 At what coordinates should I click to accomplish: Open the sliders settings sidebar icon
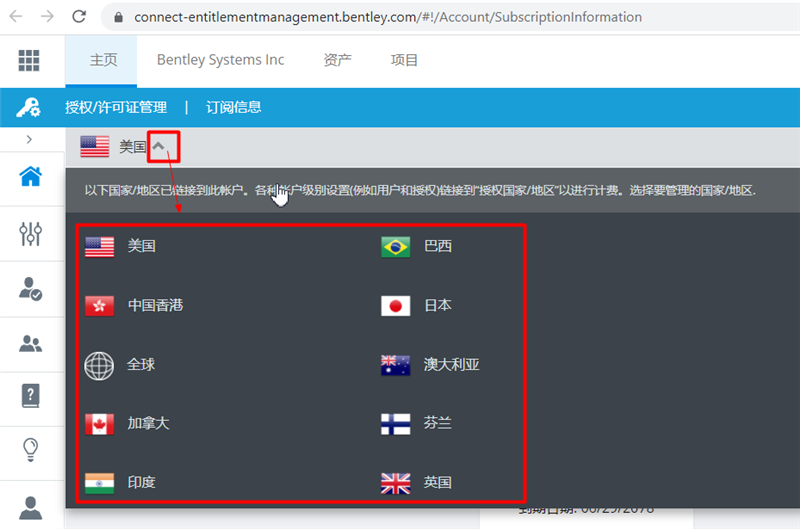pos(31,234)
